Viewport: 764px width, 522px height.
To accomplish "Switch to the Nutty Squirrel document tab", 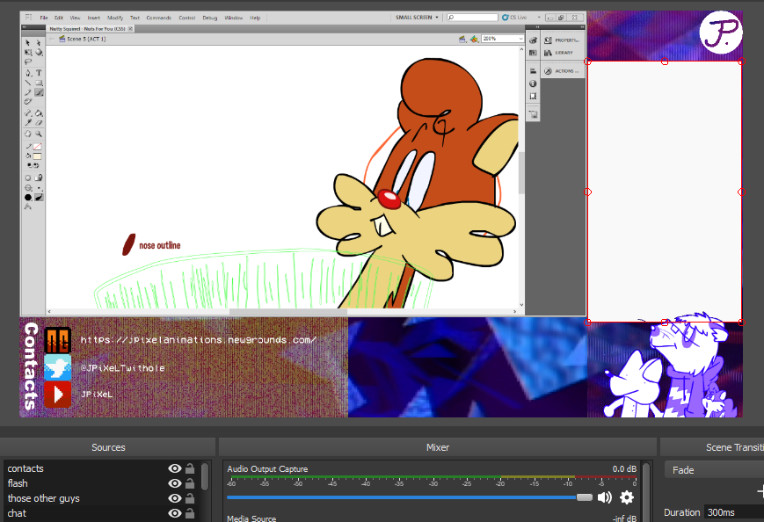I will click(x=90, y=29).
